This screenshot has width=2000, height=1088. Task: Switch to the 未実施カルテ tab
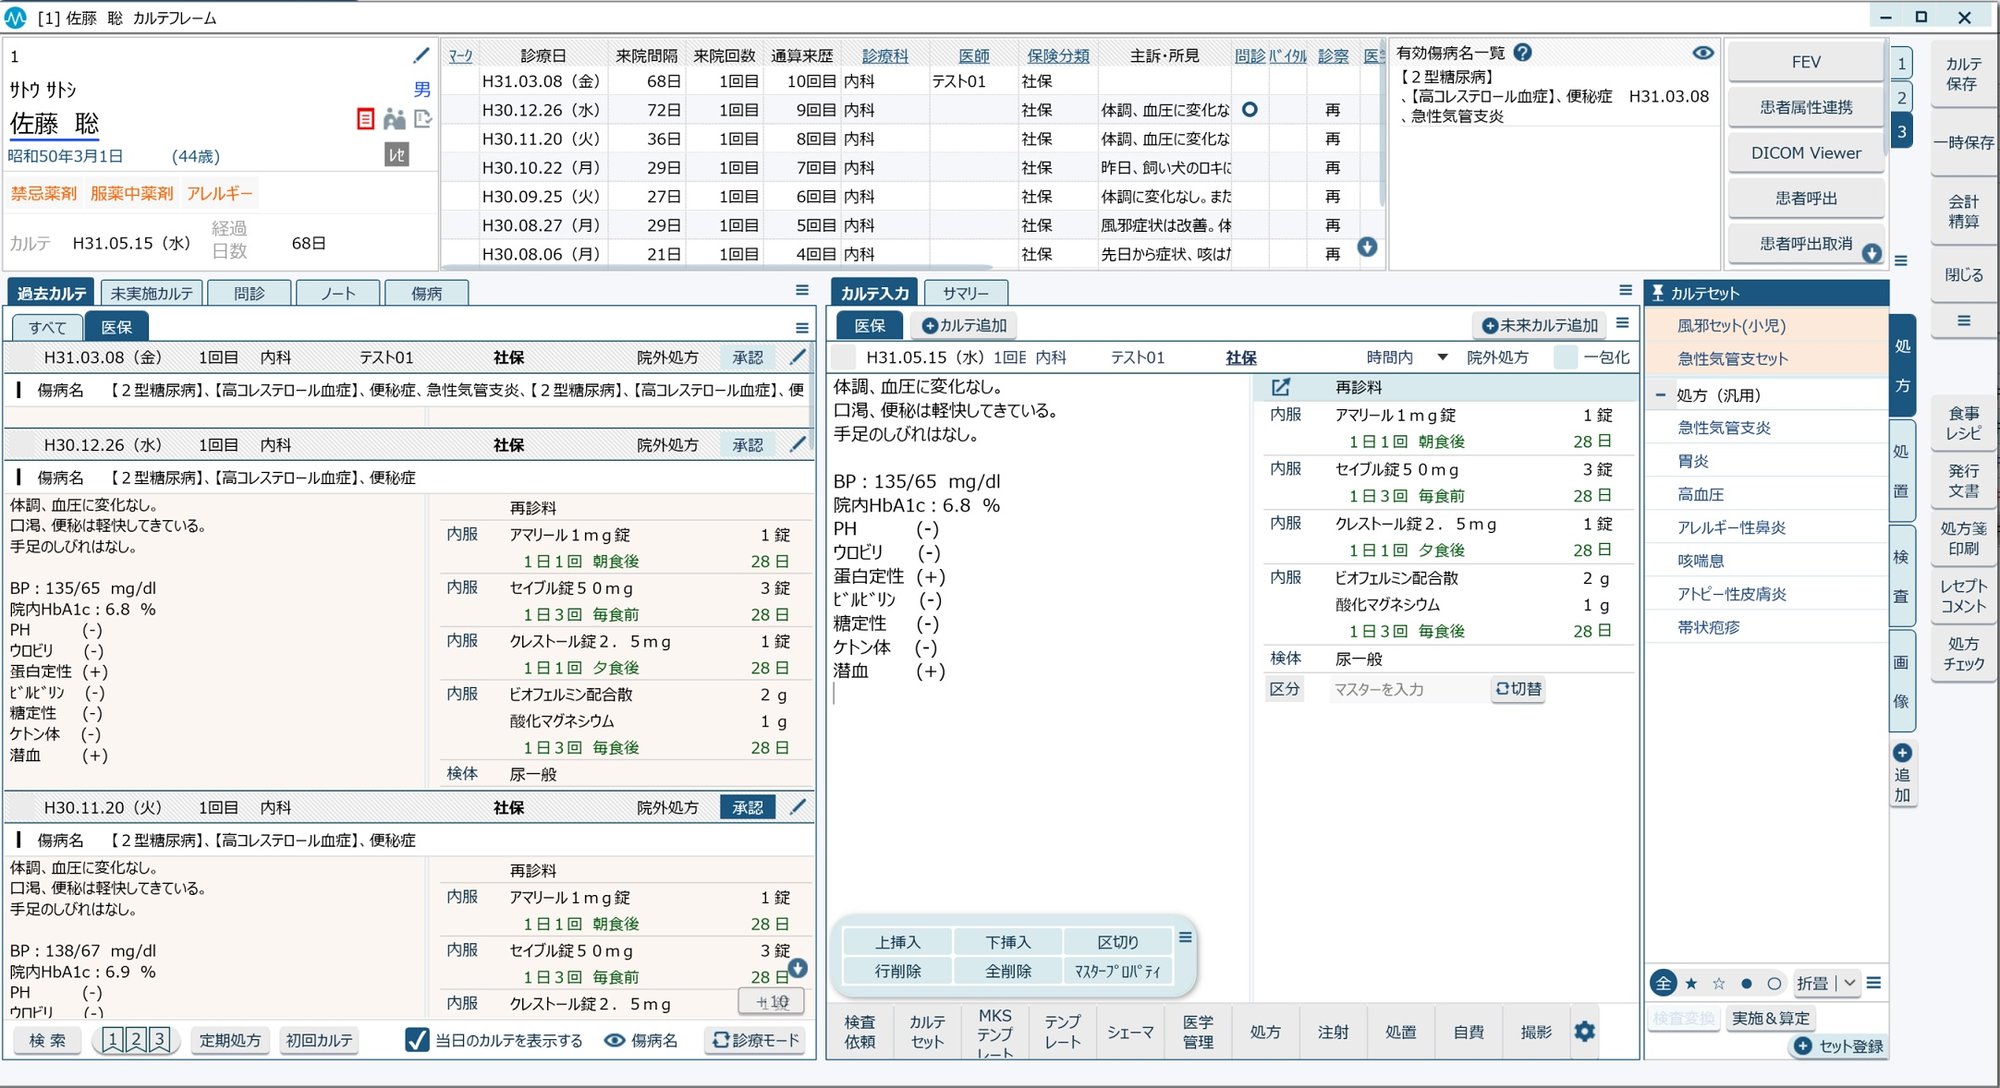click(151, 293)
